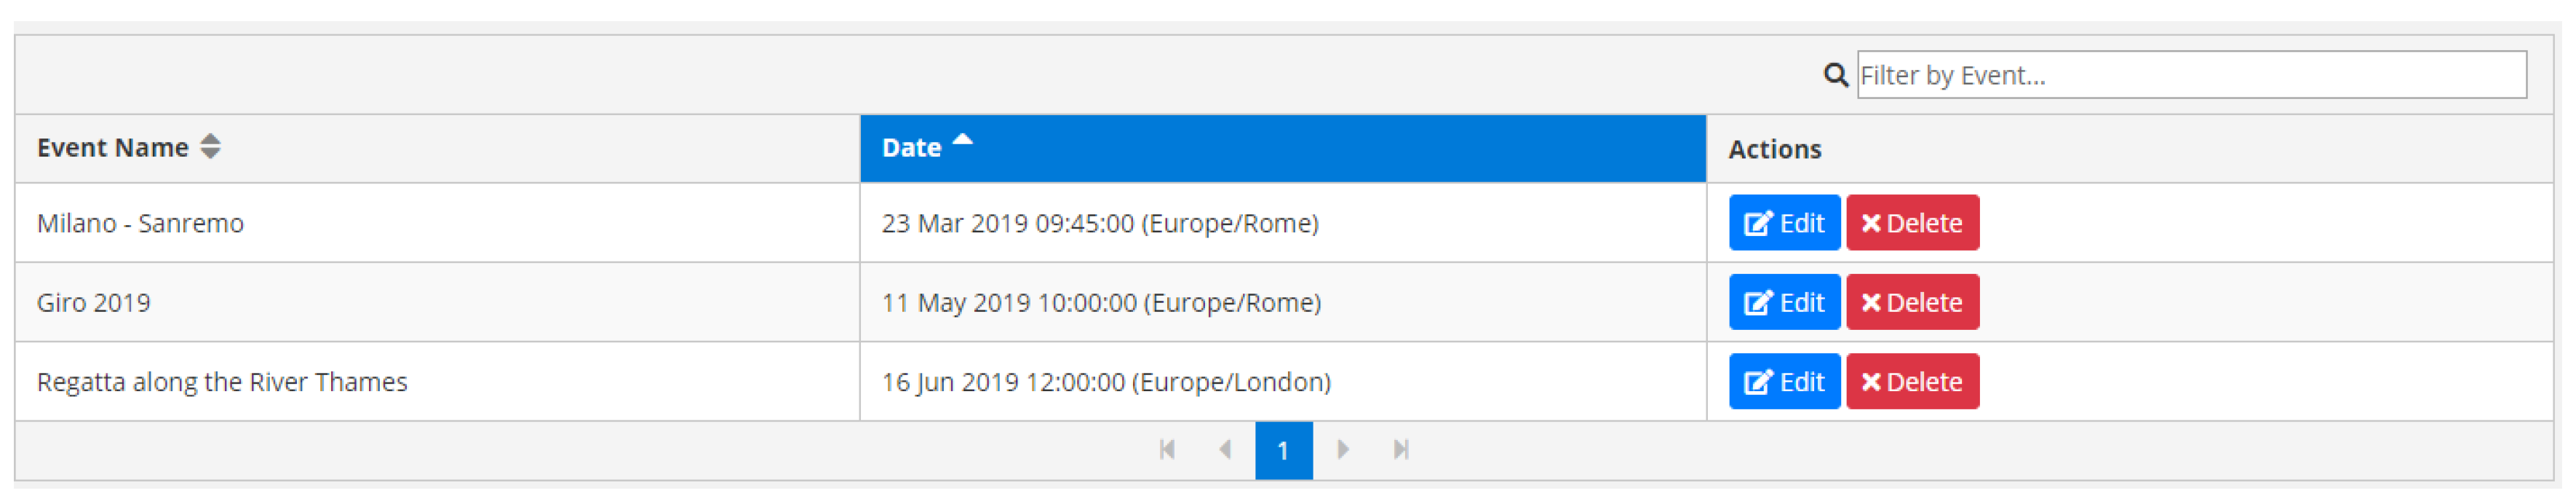Delete the Milano - Sanremo event
2576x504 pixels.
coord(1912,223)
